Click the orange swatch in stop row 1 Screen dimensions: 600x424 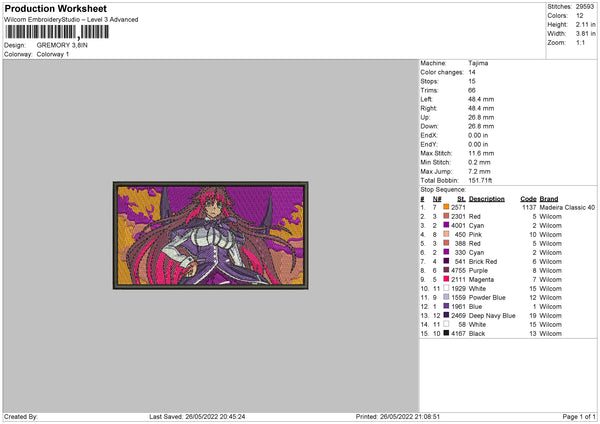(x=446, y=207)
